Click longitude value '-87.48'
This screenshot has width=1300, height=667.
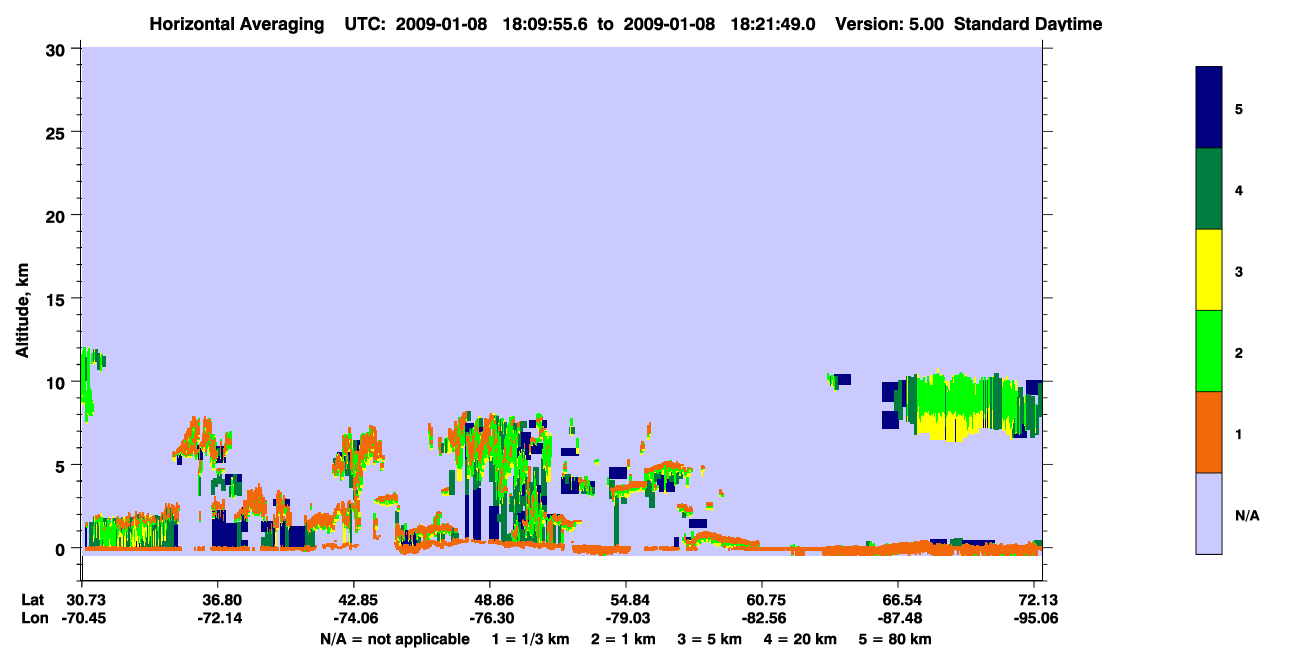(898, 618)
